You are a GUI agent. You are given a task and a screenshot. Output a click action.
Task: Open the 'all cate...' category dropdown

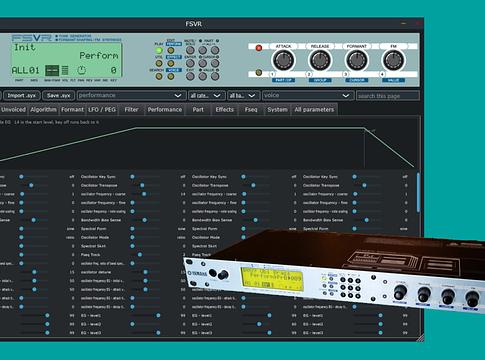pos(206,96)
